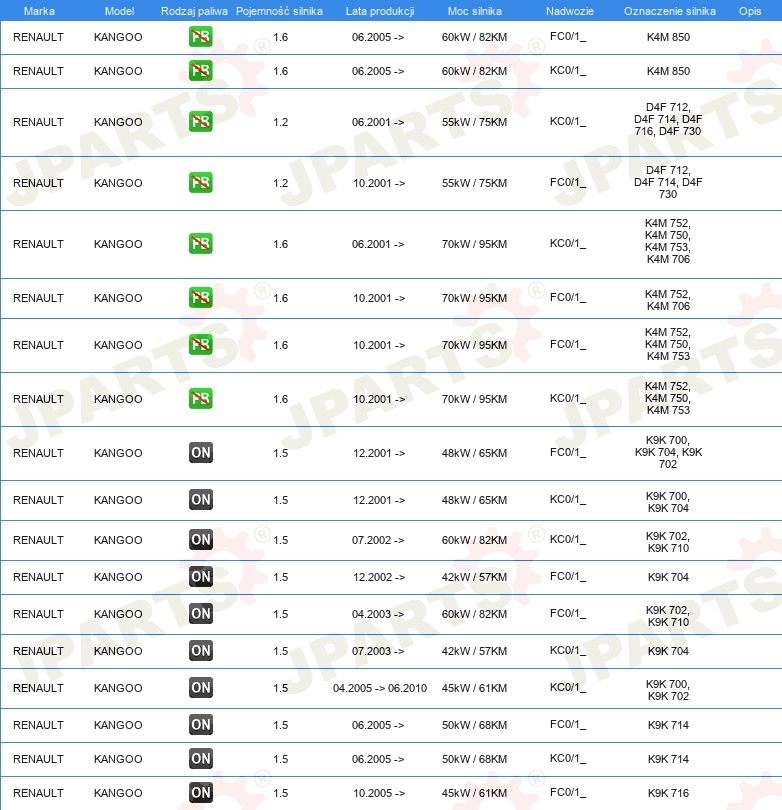Viewport: 782px width, 810px height.
Task: Click the ON diesel icon in the 12.2002 row
Action: (200, 577)
